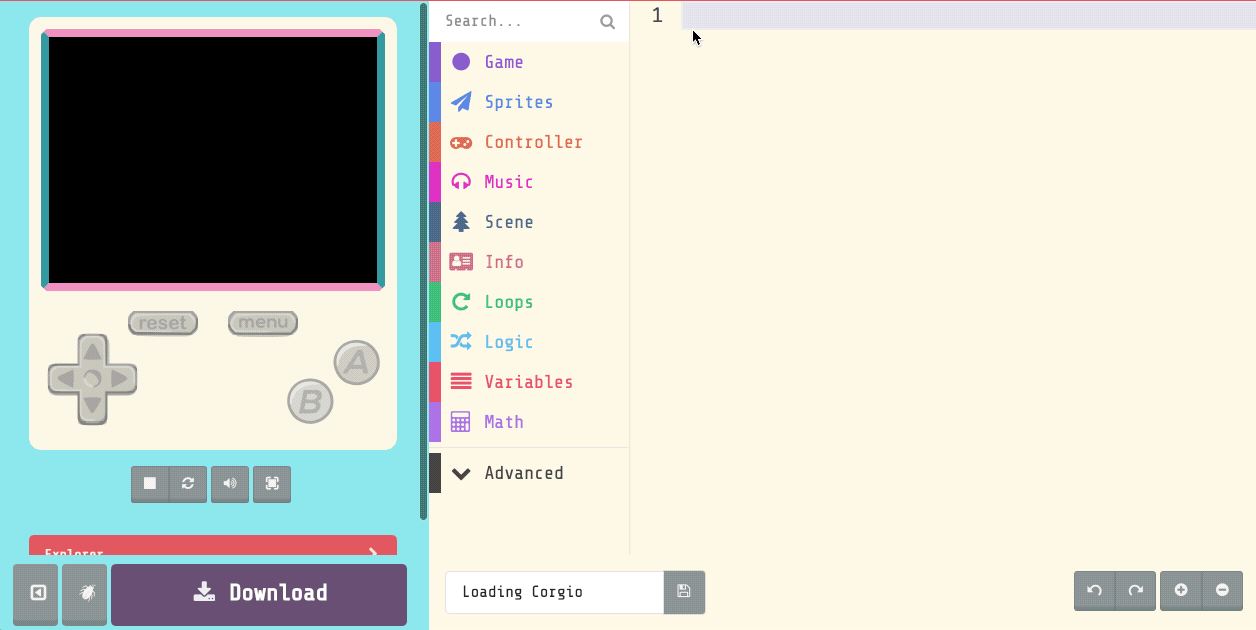The height and width of the screenshot is (630, 1256).
Task: Click the Variables category label
Action: [529, 382]
